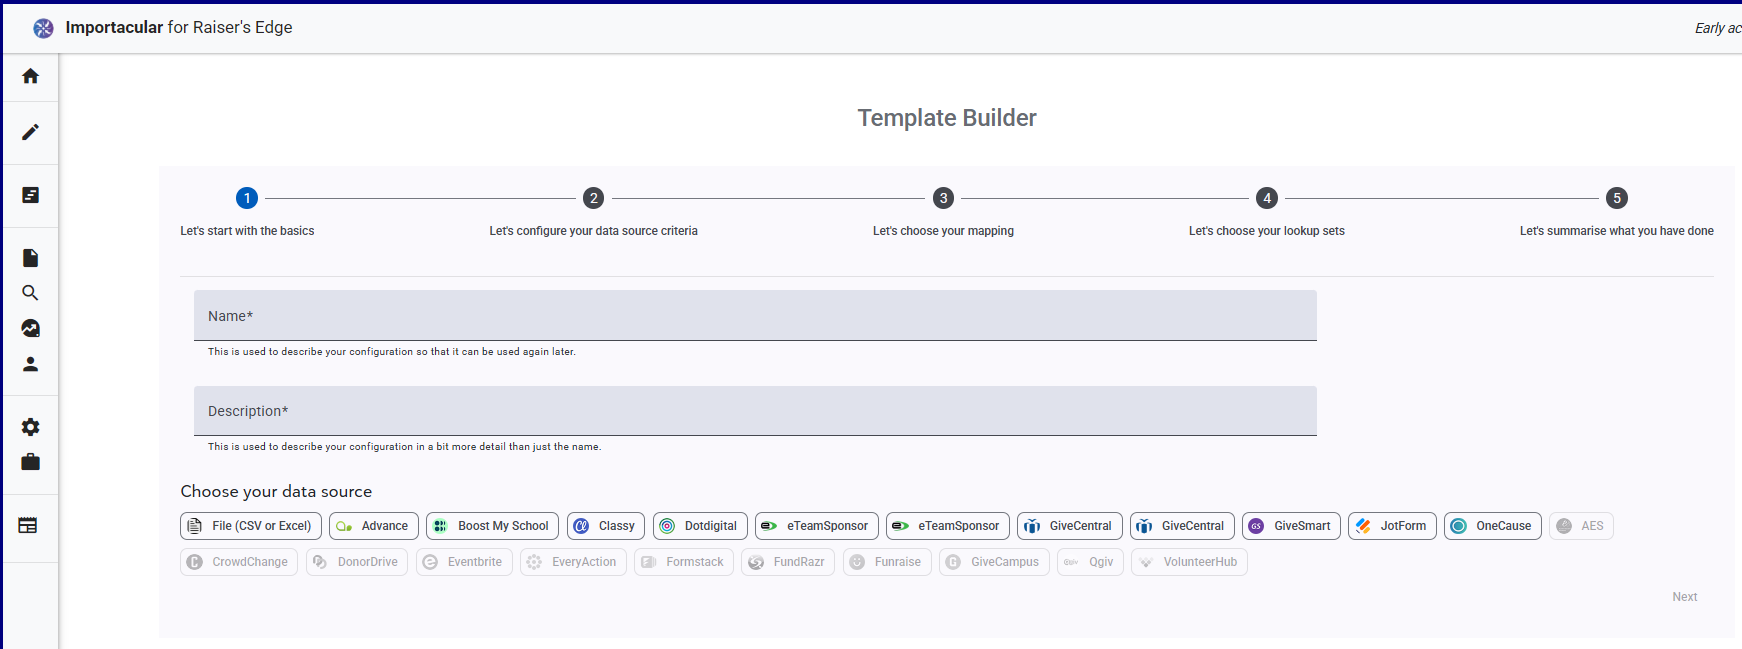The width and height of the screenshot is (1742, 649).
Task: Choose the Boost My School source
Action: pos(492,526)
